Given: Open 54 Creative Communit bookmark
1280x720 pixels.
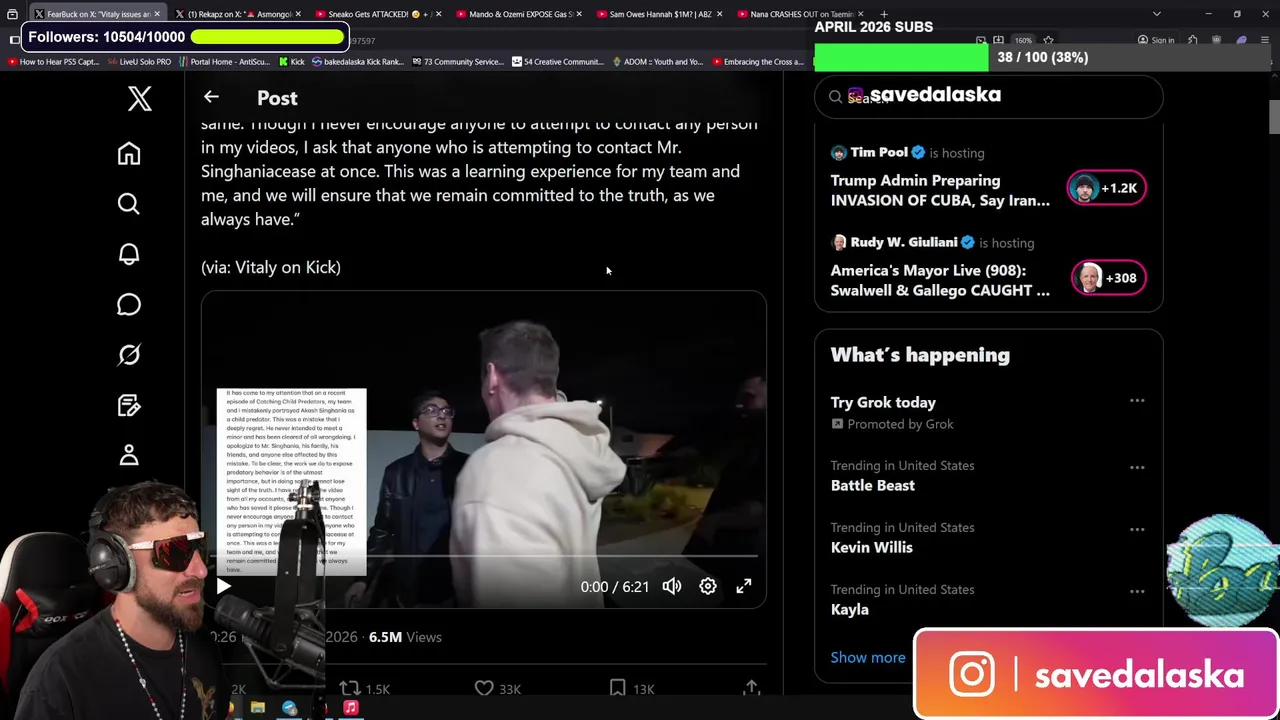Looking at the screenshot, I should 557,62.
